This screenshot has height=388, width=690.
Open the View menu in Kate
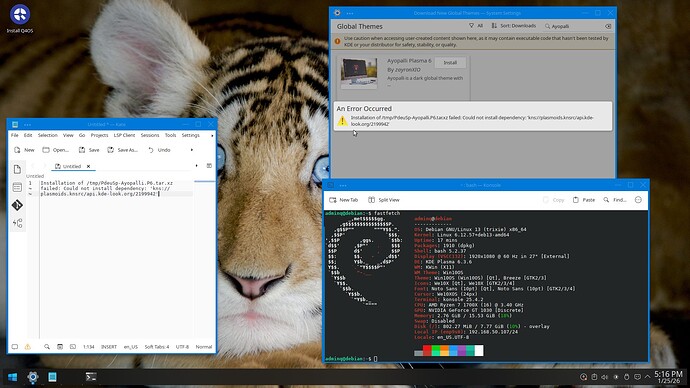click(68, 135)
